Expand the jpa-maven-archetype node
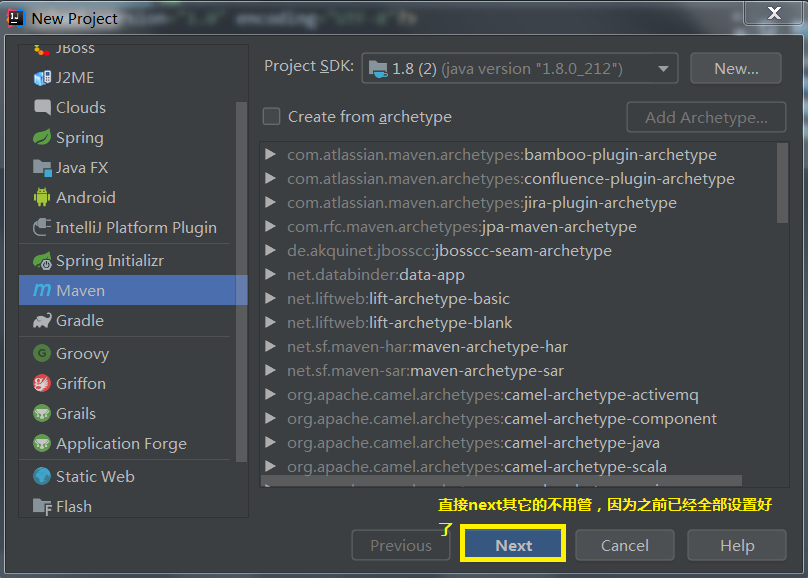The image size is (808, 578). point(270,226)
